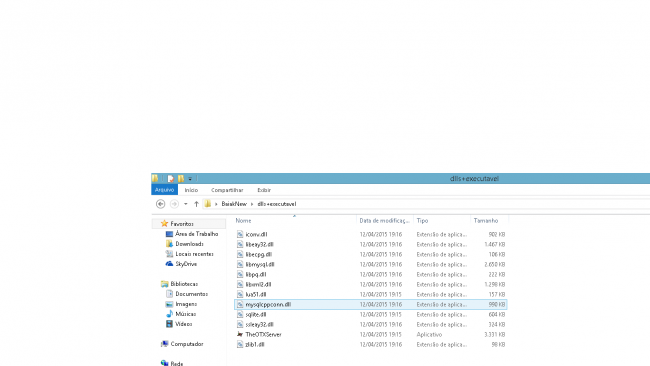Click the Explorer folder icon in title bar corner
Image resolution: width=650 pixels, height=366 pixels.
point(155,178)
